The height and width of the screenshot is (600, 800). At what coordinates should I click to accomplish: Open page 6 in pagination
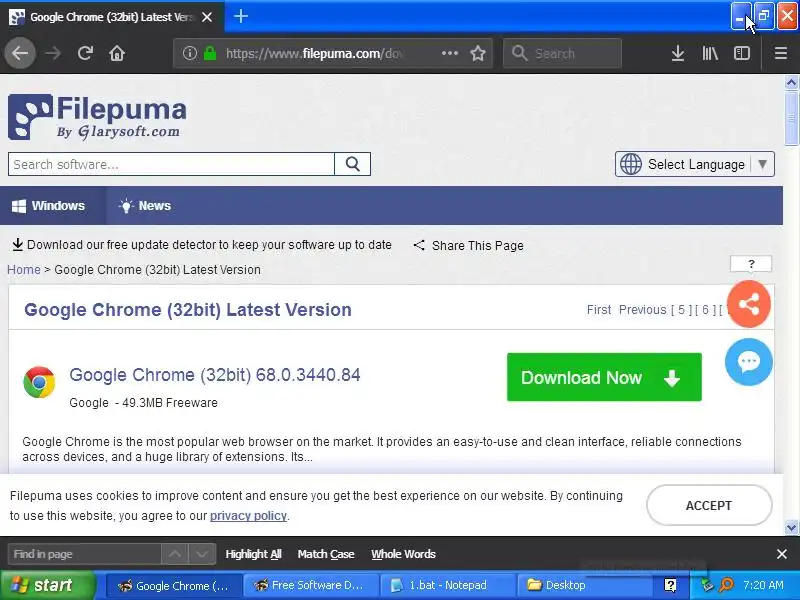coord(706,310)
